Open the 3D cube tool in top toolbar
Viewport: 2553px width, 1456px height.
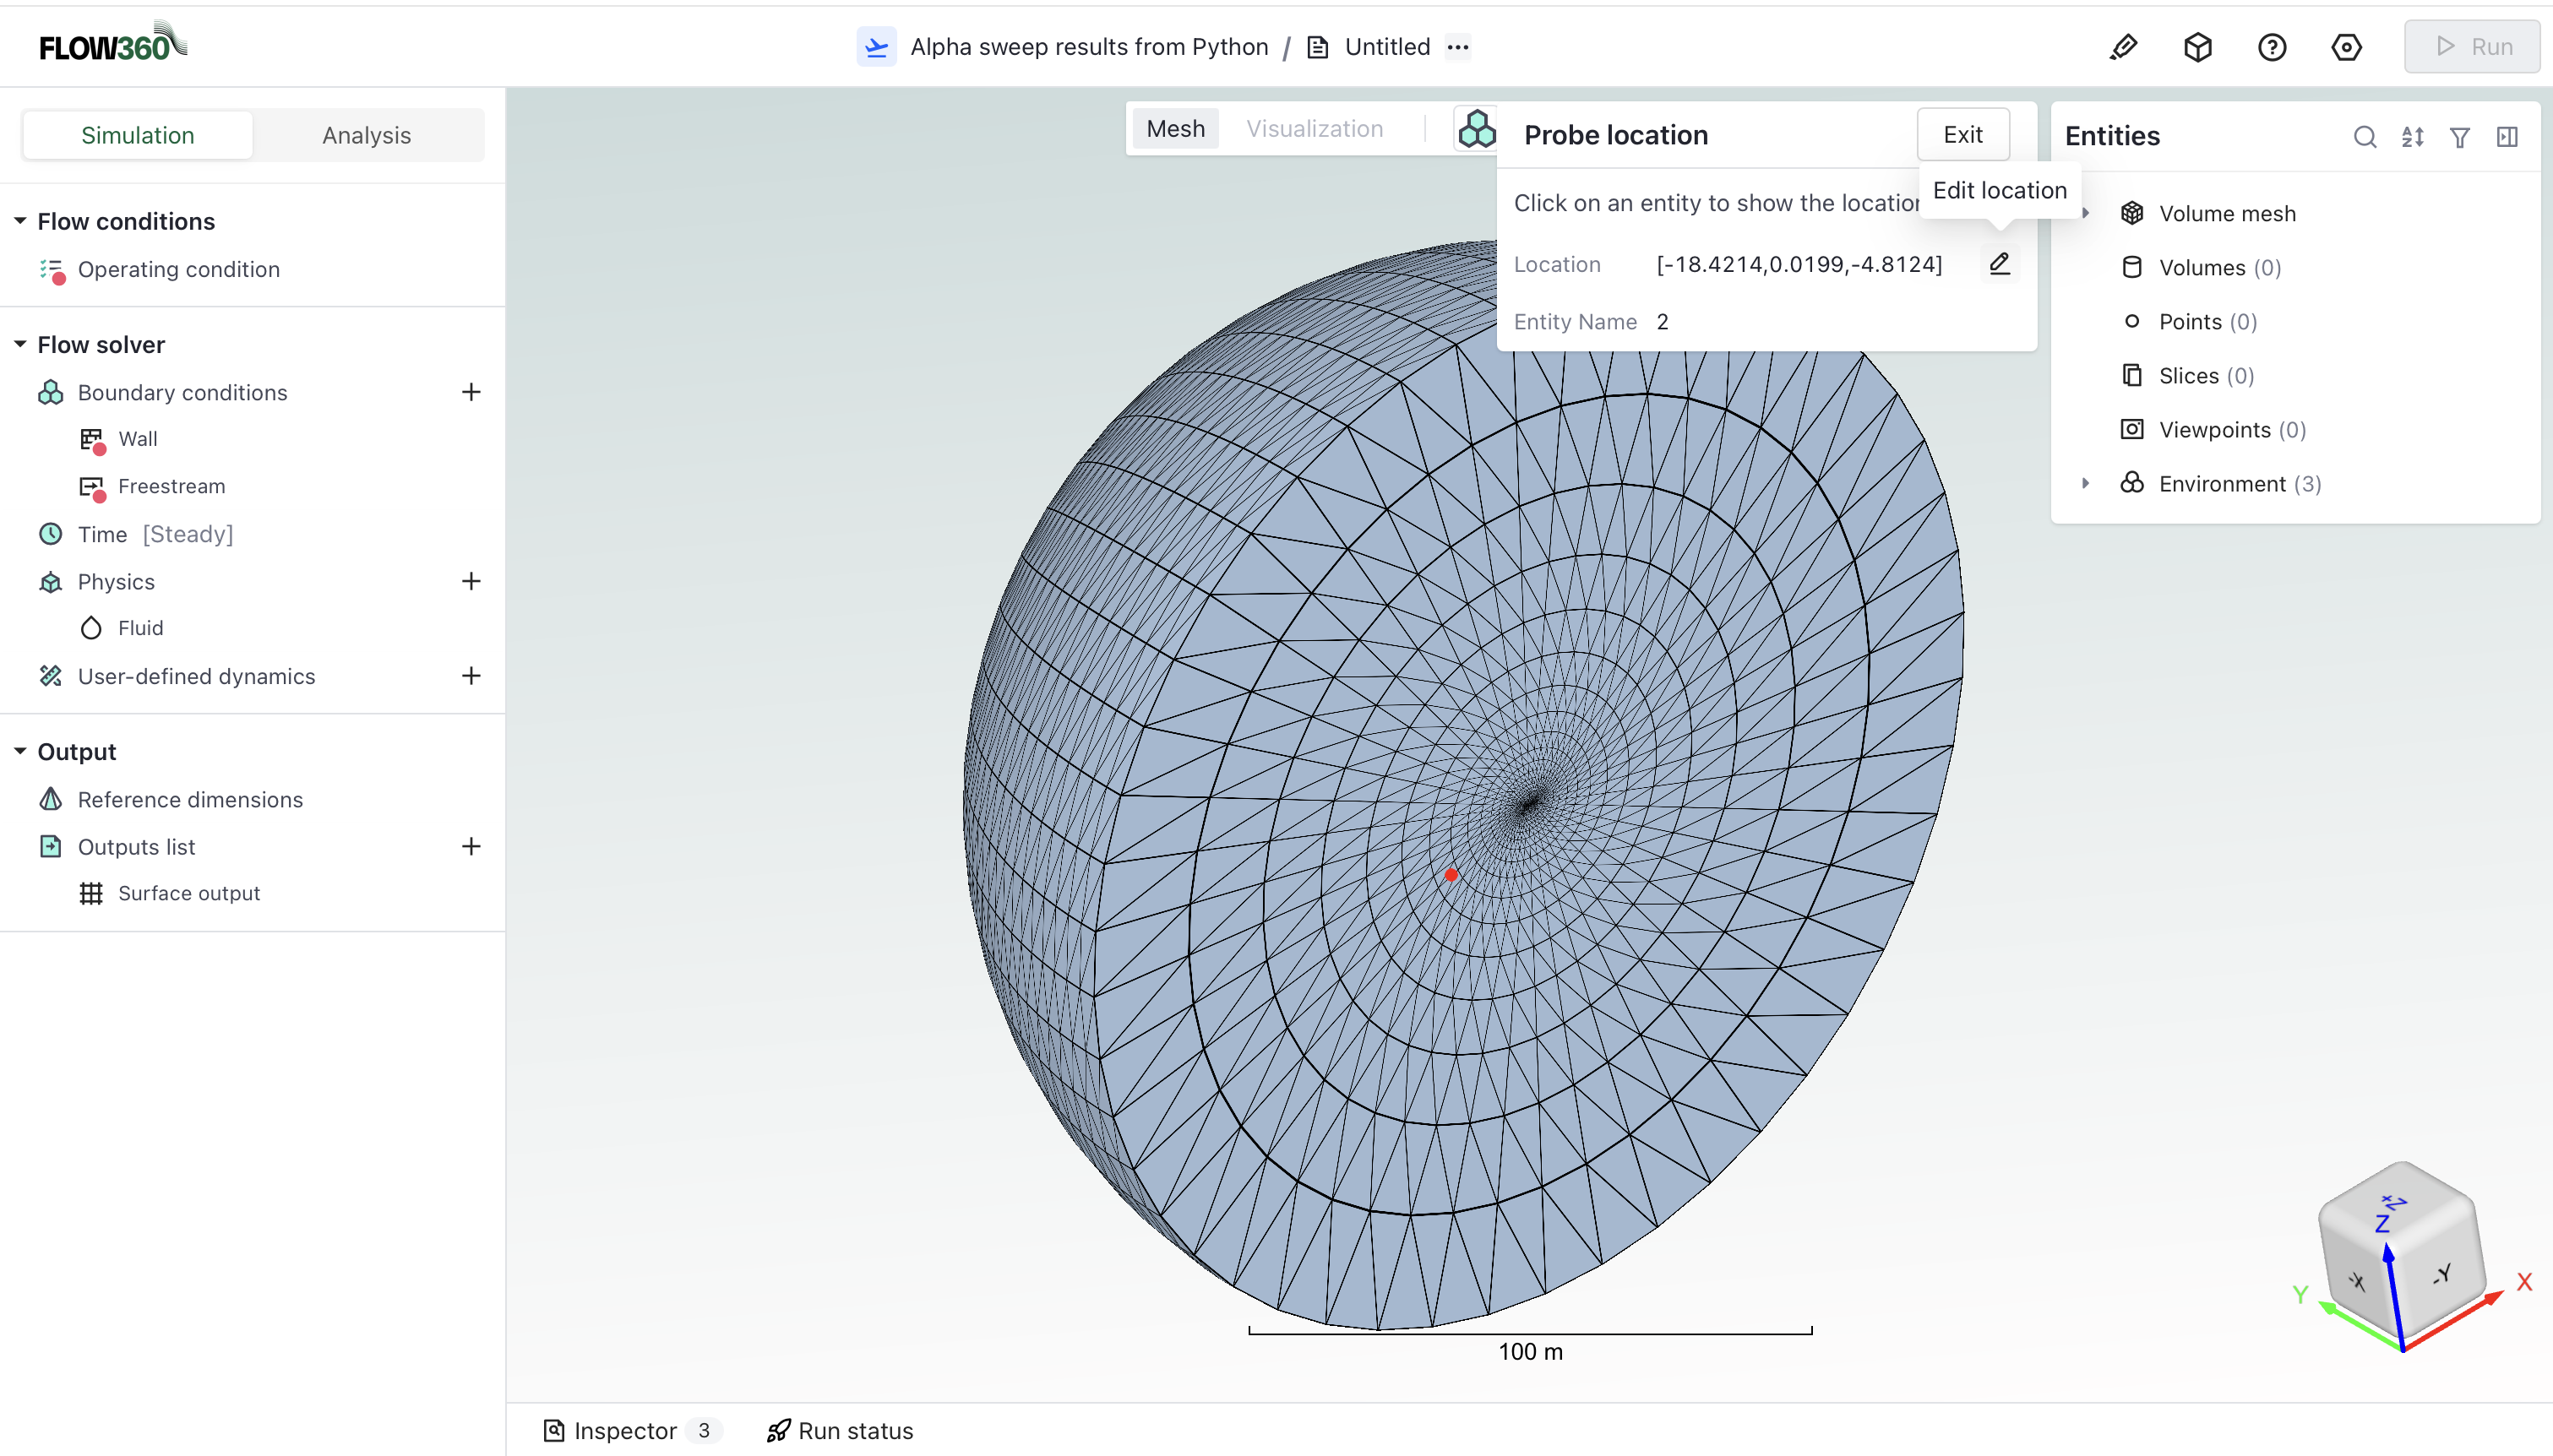pos(2197,46)
